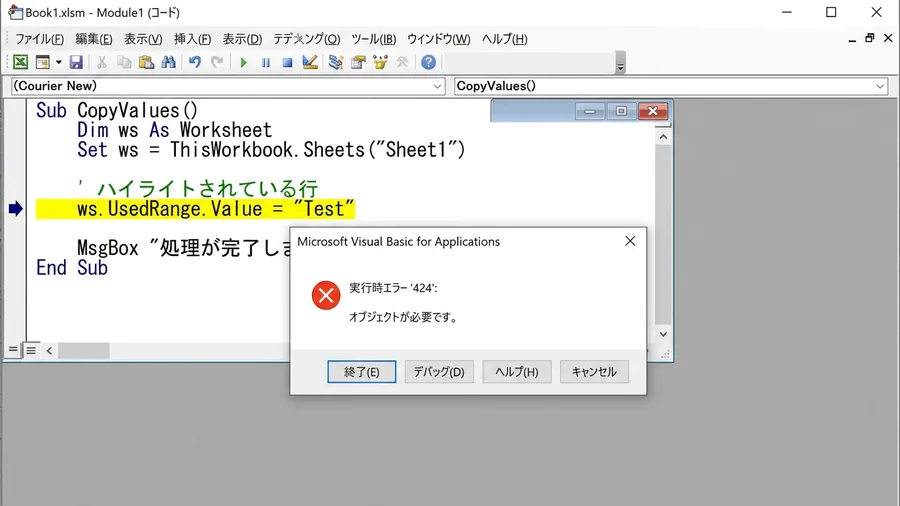Click the green ハイライトされている行 comment
The width and height of the screenshot is (900, 506).
pos(198,188)
